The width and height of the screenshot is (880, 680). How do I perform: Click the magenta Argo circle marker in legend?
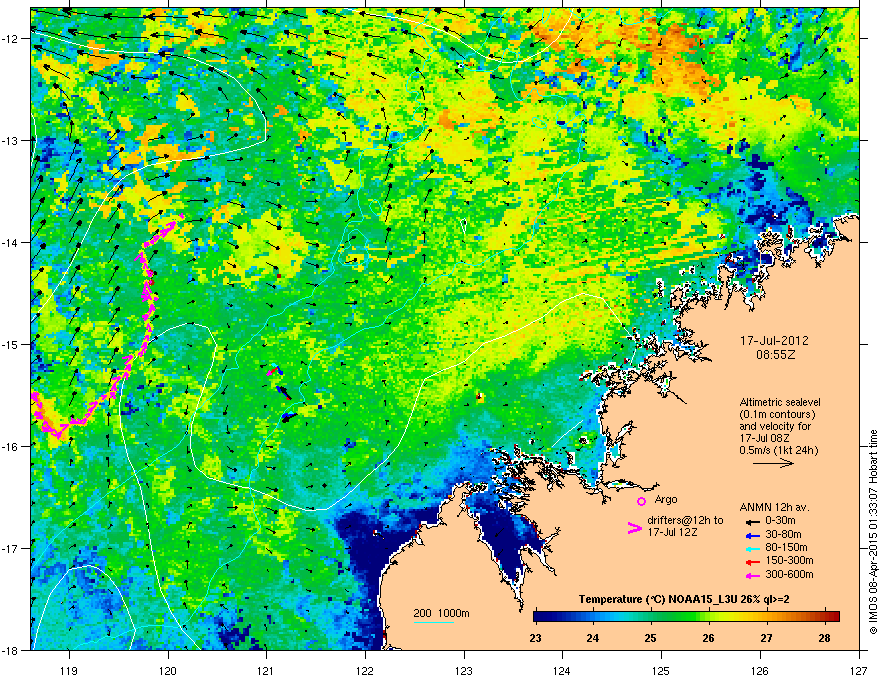tap(641, 501)
